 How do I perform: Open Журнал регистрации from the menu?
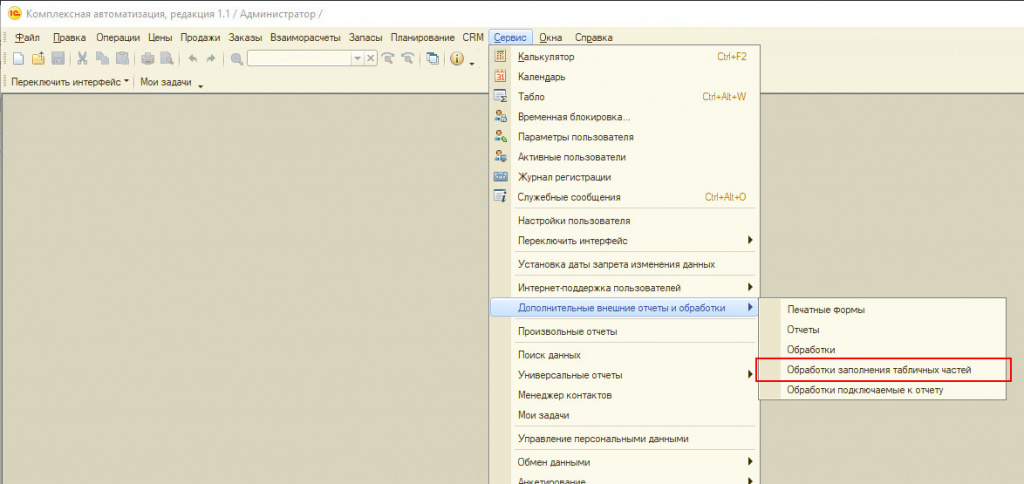[x=564, y=177]
